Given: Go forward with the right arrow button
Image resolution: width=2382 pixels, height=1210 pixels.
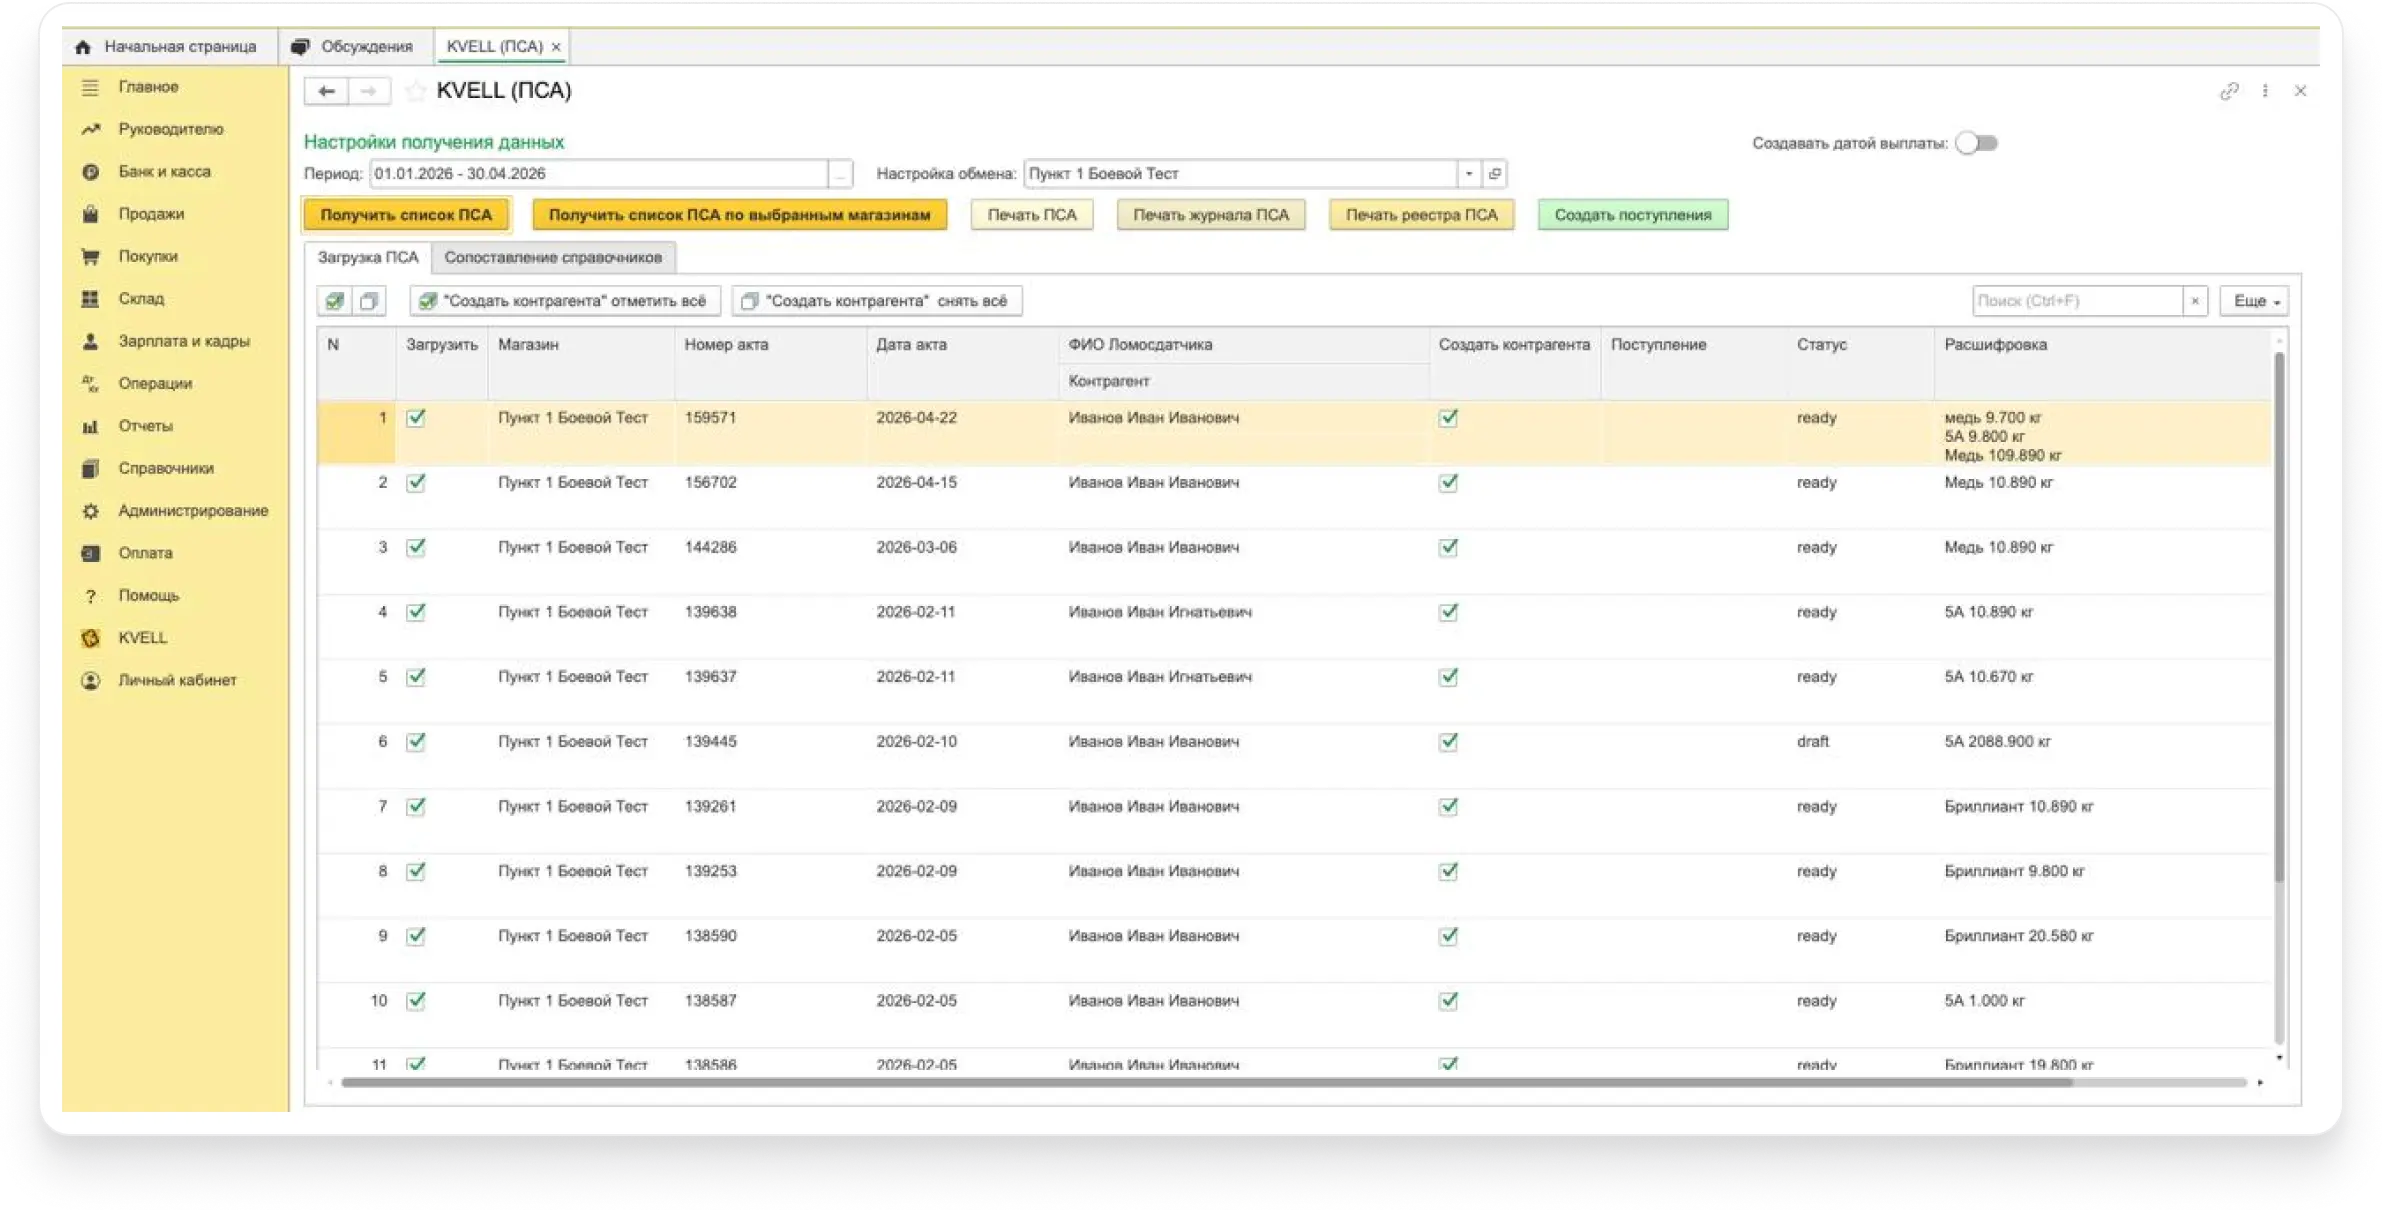Looking at the screenshot, I should (x=369, y=91).
